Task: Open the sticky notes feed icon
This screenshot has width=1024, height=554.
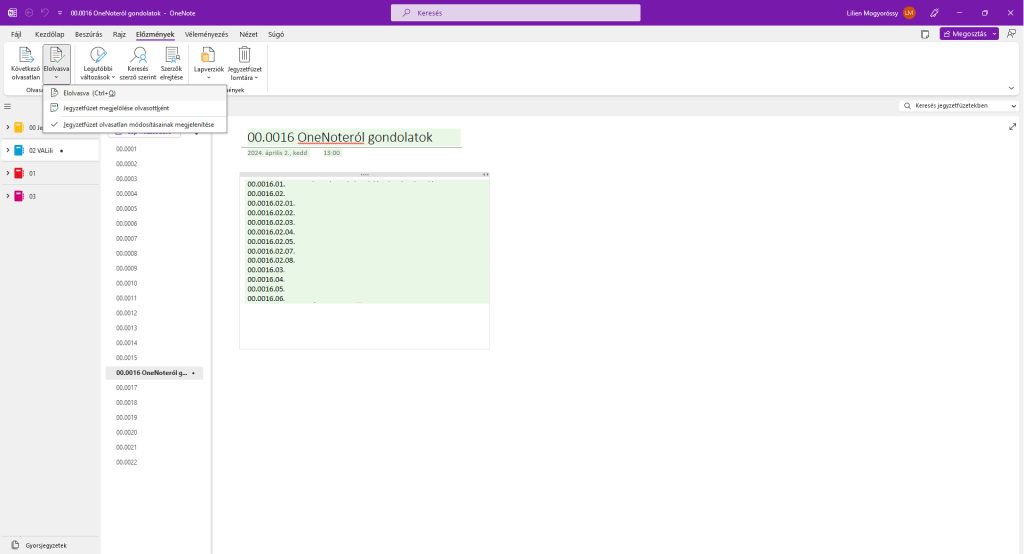Action: point(926,33)
